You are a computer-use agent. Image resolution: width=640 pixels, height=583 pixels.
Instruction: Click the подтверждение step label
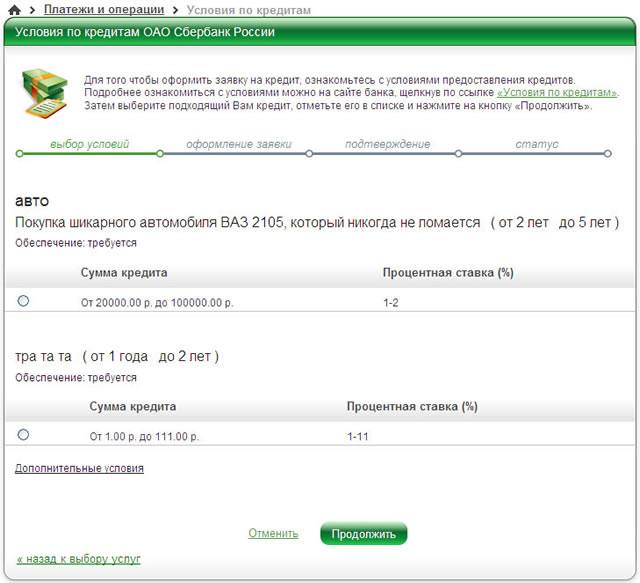click(x=388, y=144)
